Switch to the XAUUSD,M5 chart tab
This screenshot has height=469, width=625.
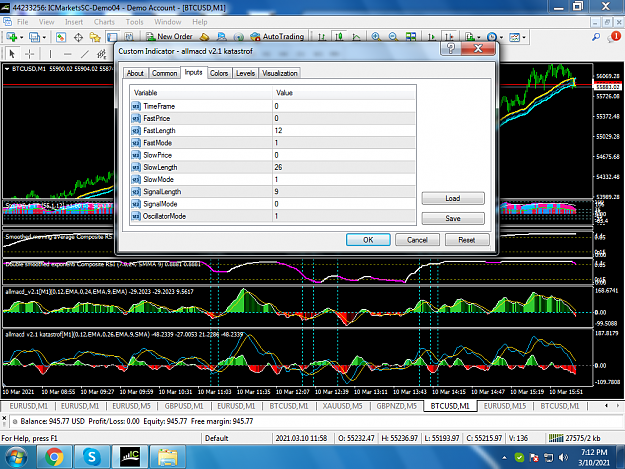(x=342, y=406)
